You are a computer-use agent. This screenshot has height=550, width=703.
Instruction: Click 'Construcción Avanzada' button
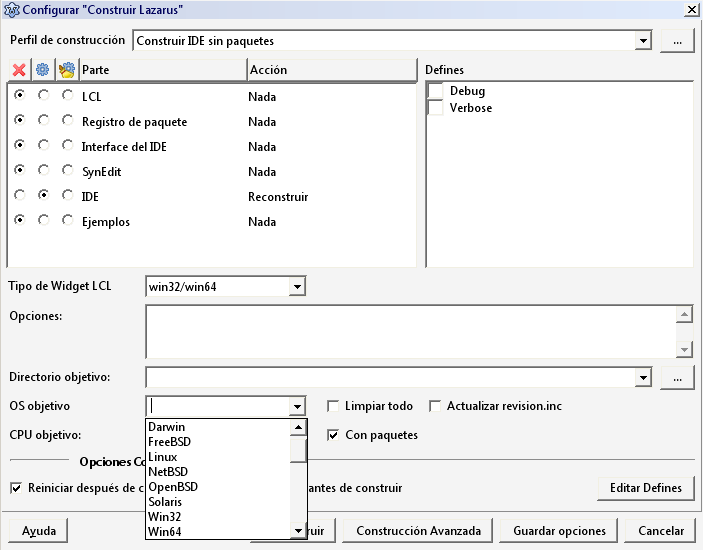(x=418, y=531)
